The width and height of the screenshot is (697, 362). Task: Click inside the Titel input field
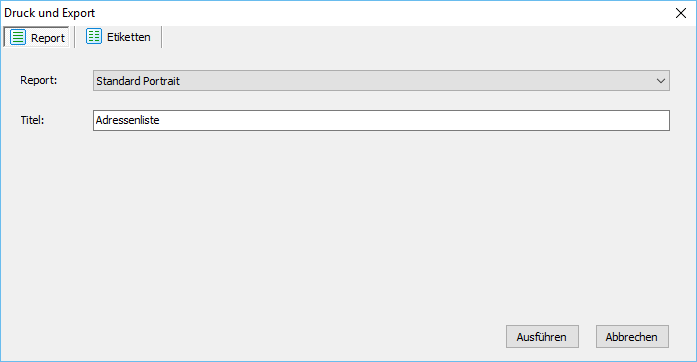pyautogui.click(x=381, y=121)
